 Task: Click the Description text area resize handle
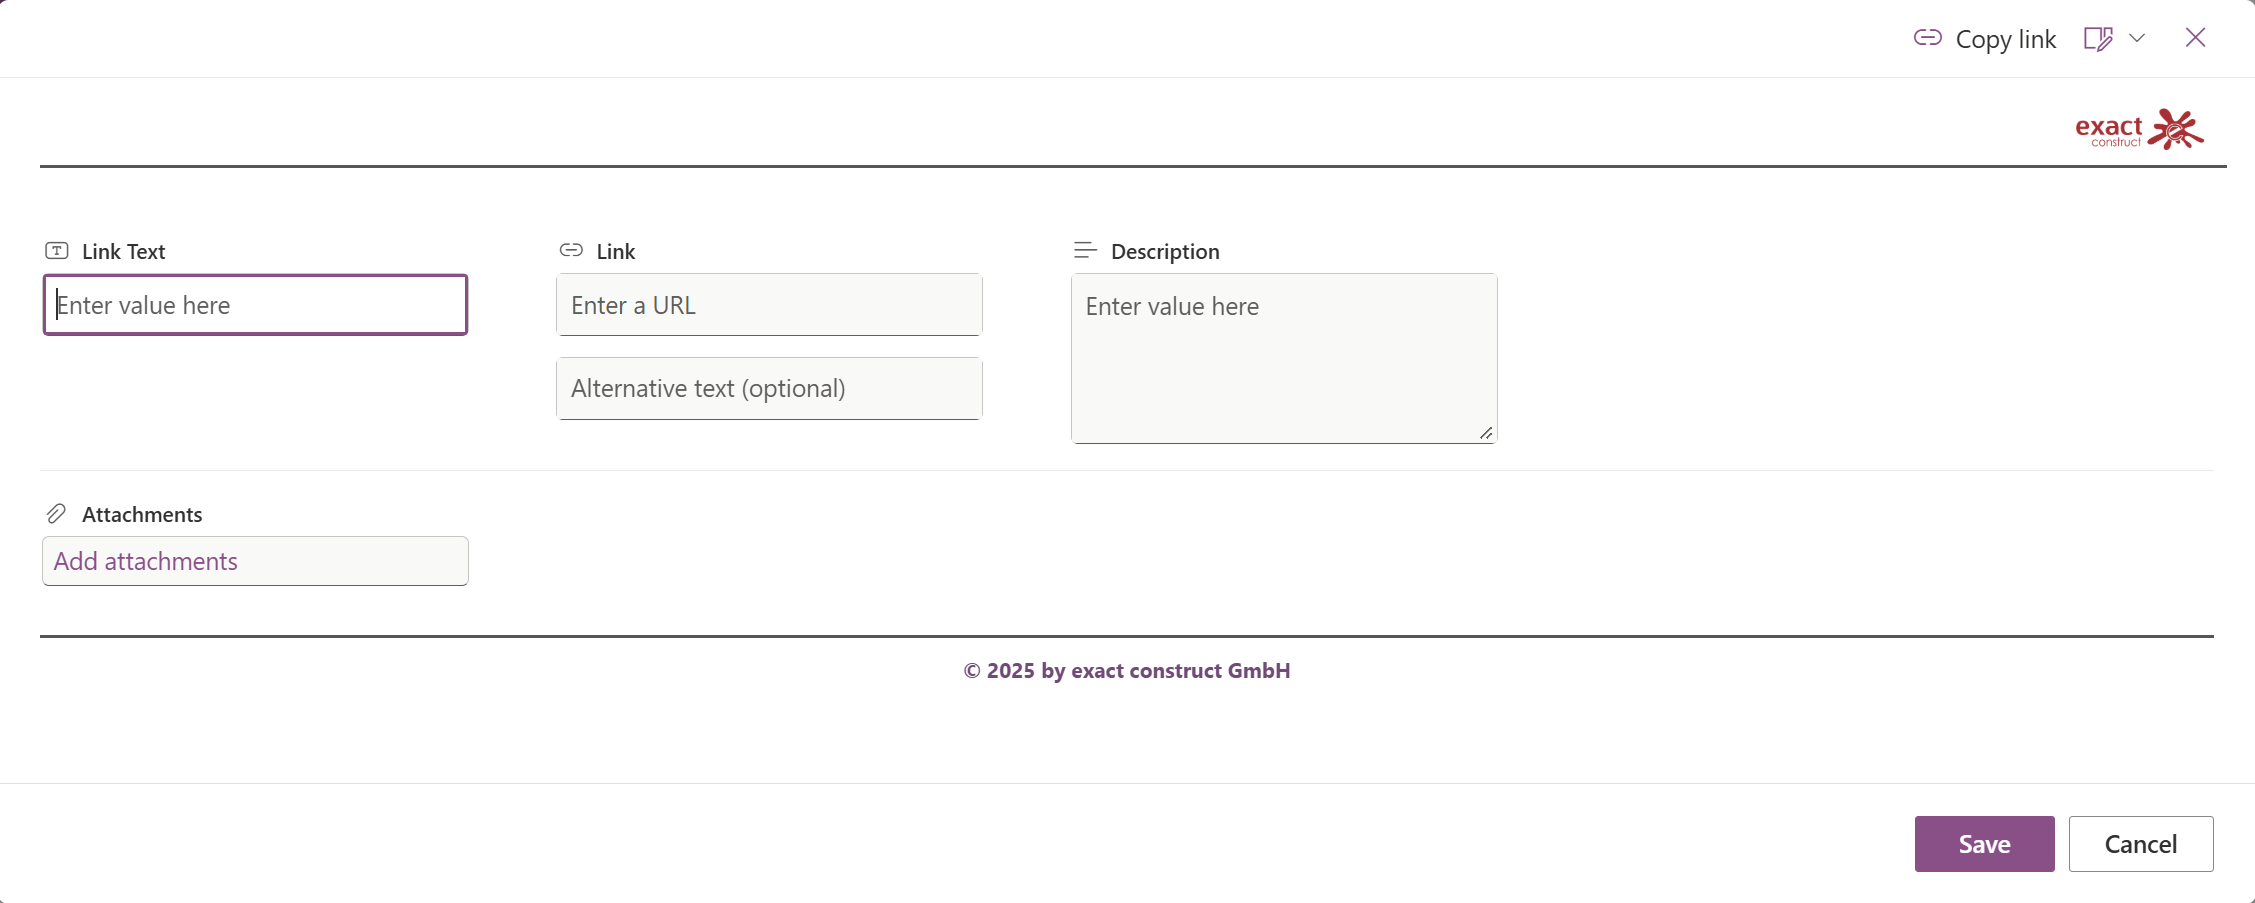pos(1486,433)
